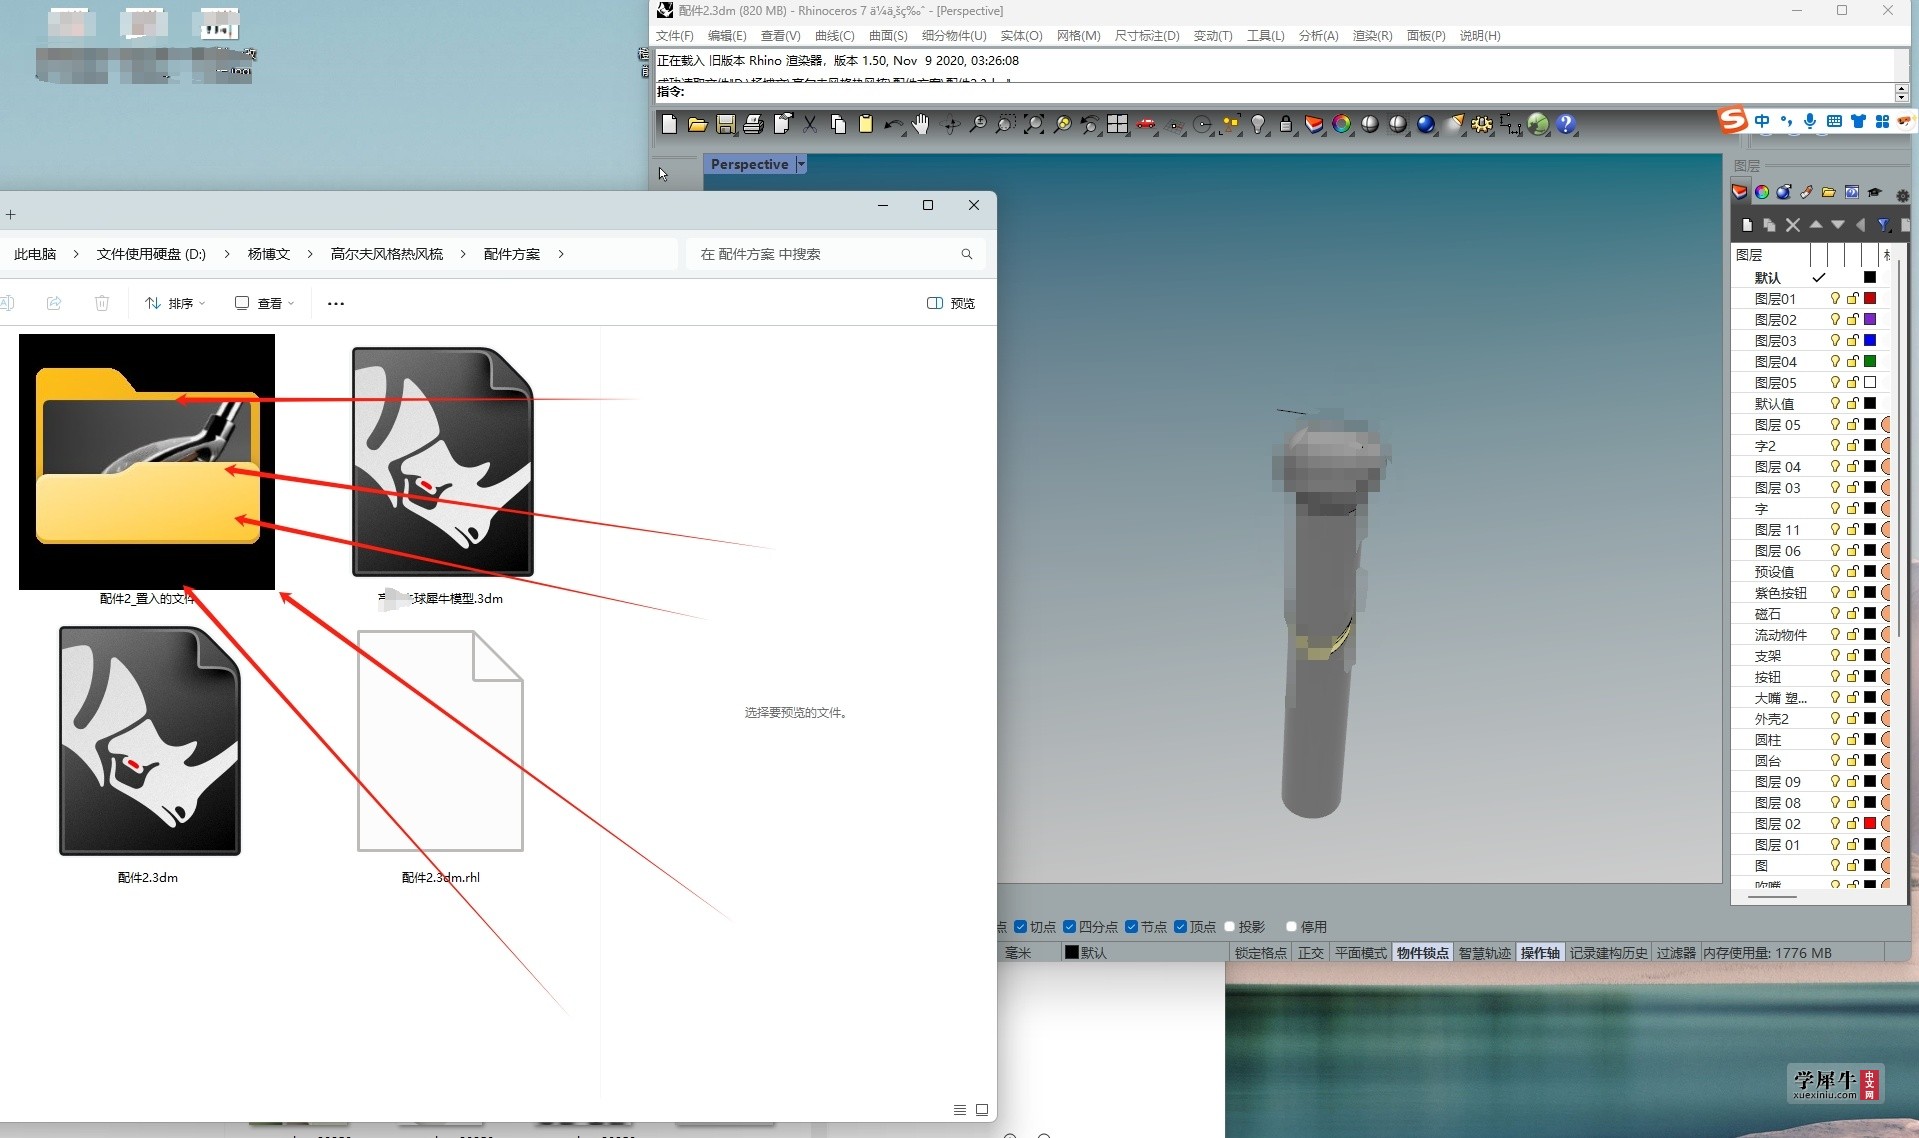Screen dimensions: 1919x1138
Task: Click Zoom Window icon (magnifier with dashed box)
Action: pos(1005,124)
